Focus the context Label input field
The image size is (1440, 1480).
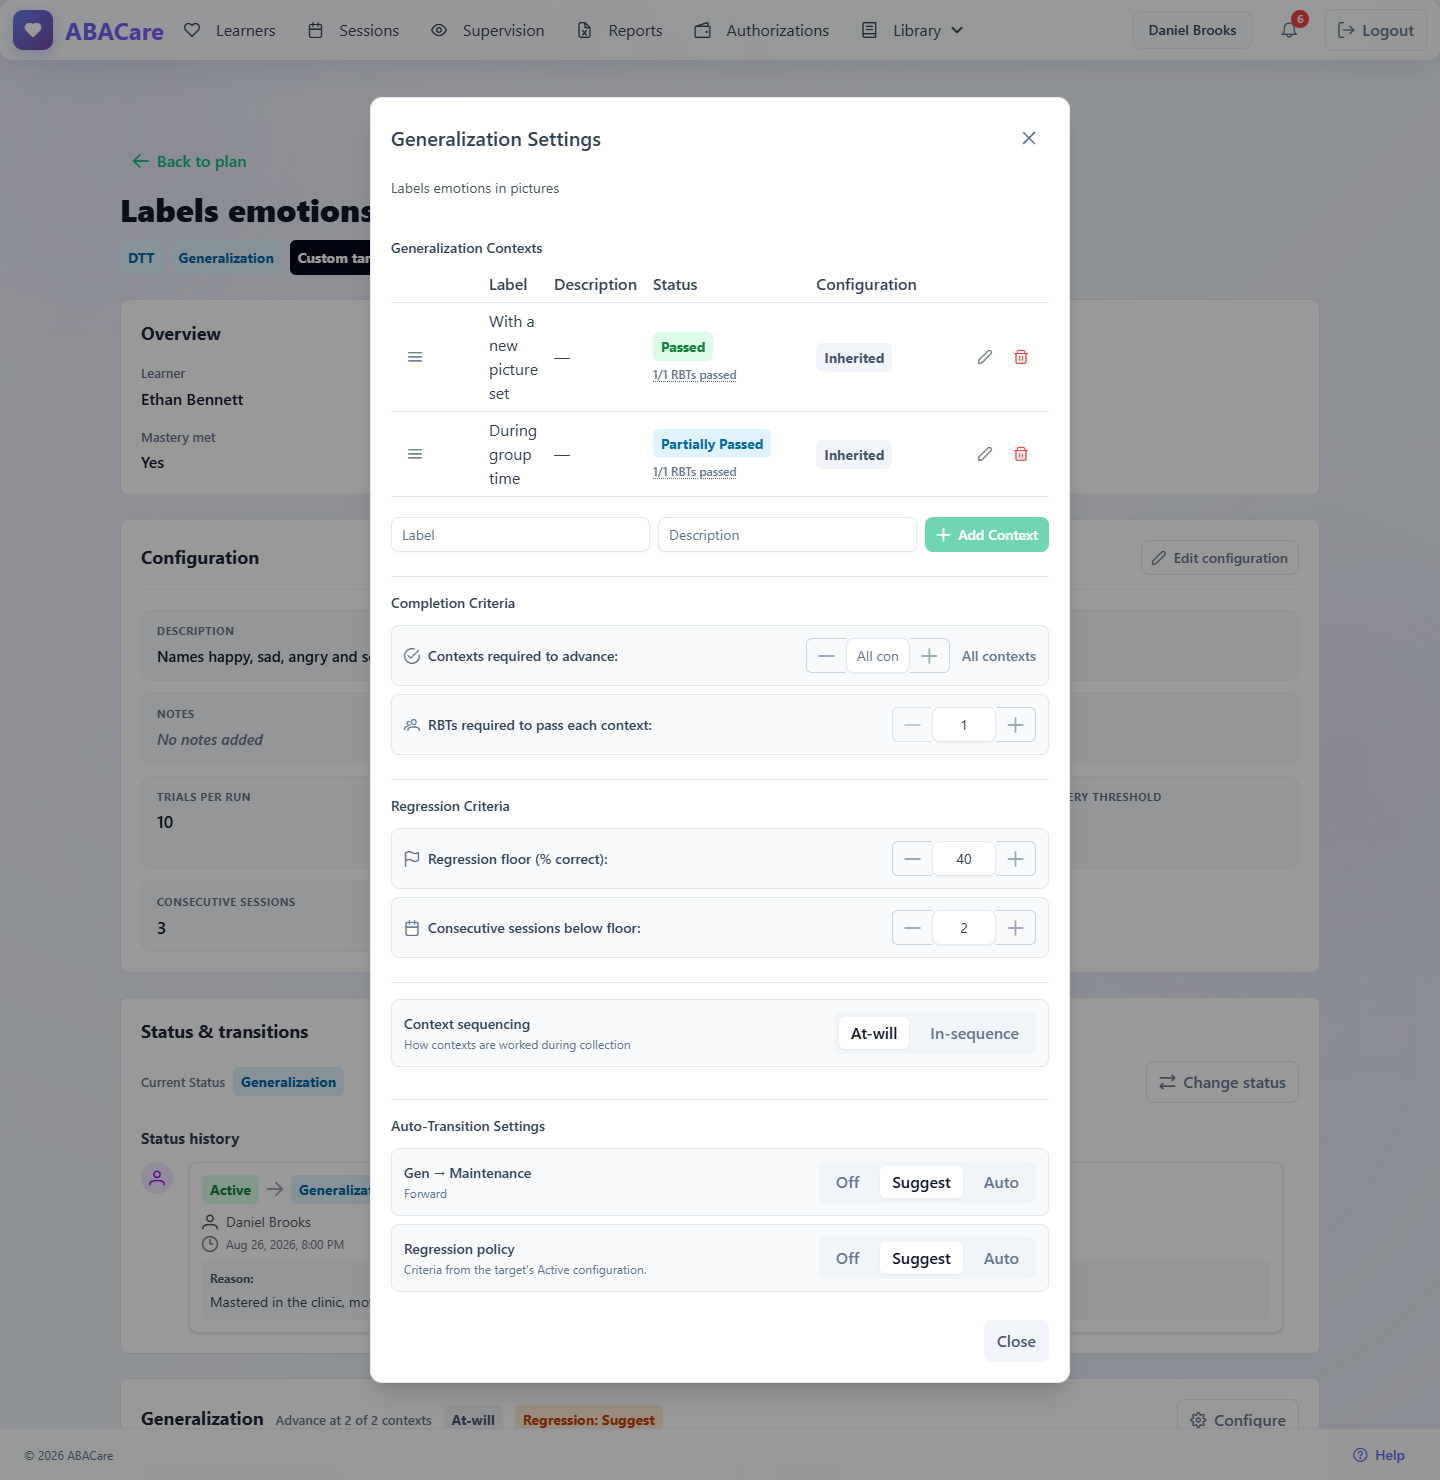coord(520,535)
